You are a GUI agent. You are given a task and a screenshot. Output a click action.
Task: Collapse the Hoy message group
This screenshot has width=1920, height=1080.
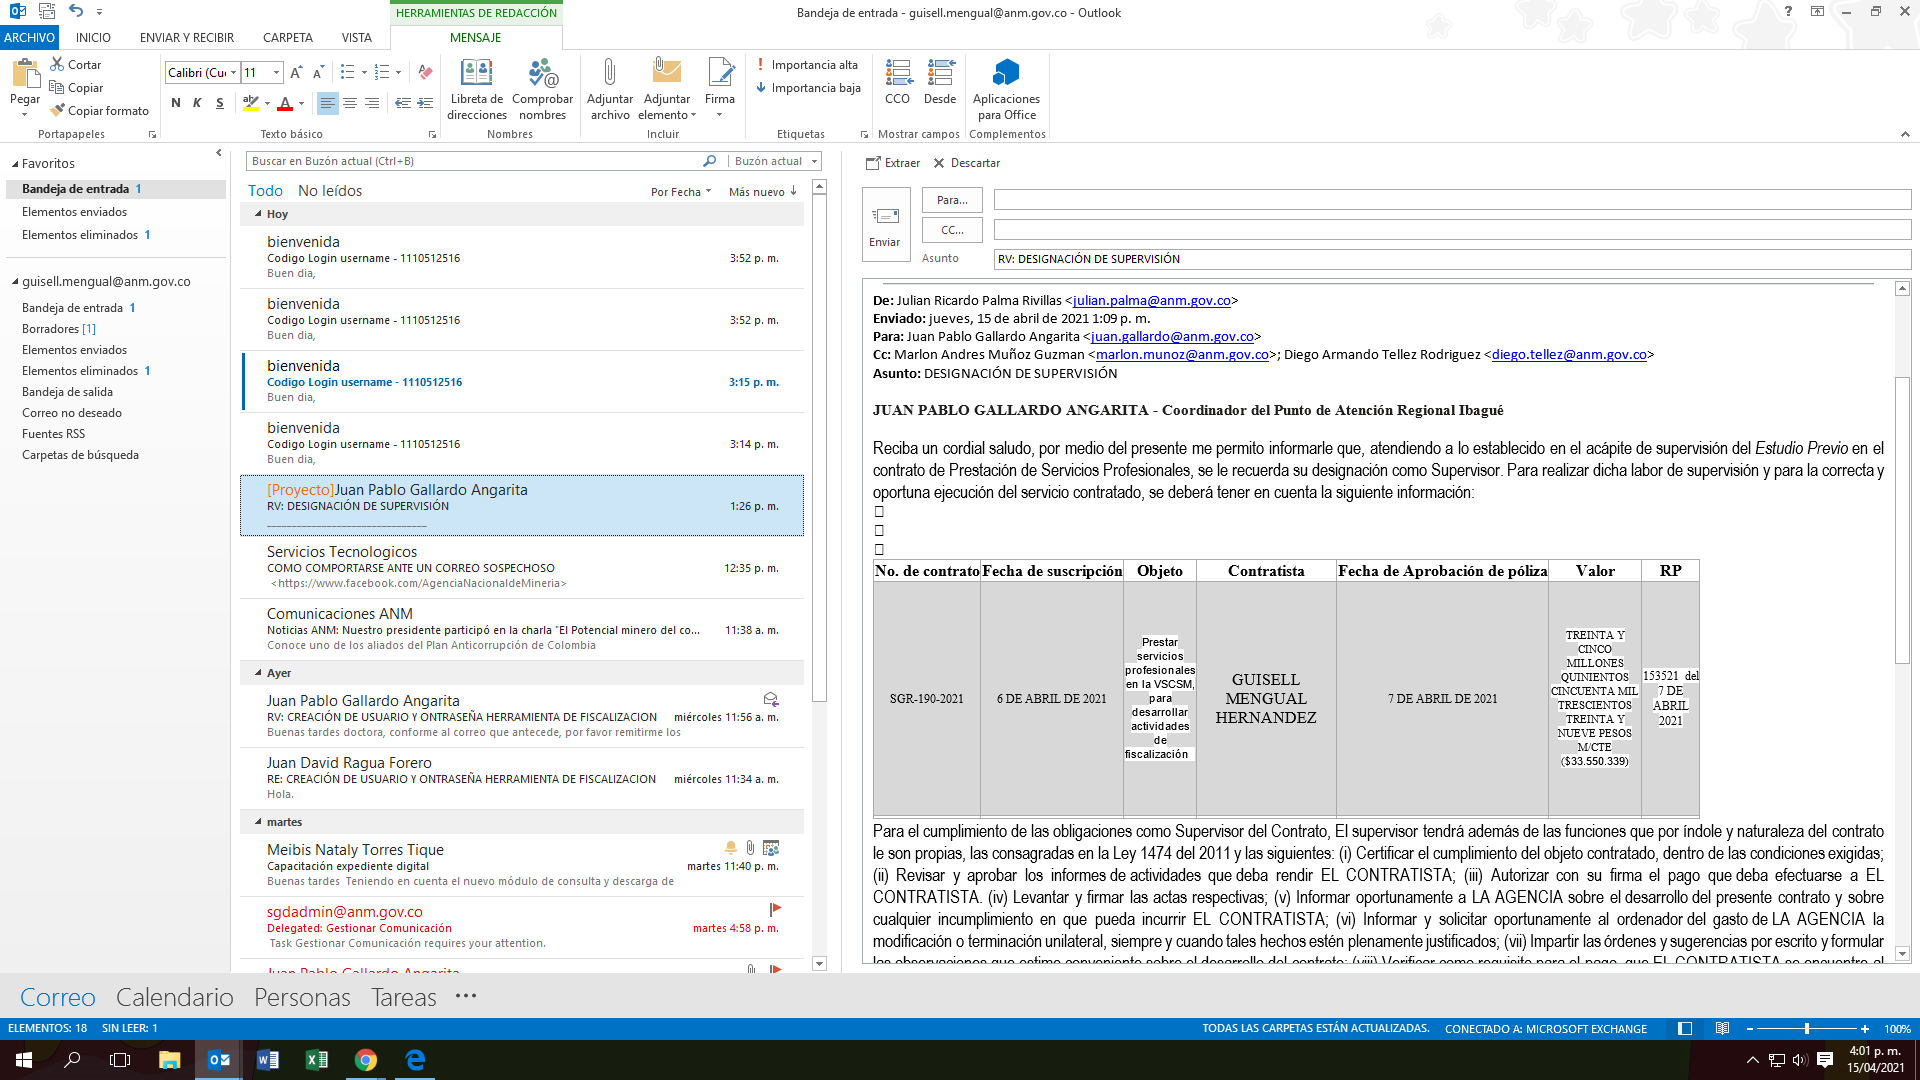pos(258,214)
